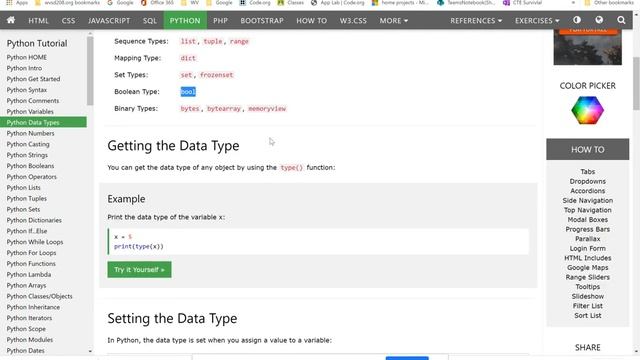640x360 pixels.
Task: Switch to the HTML tutorial tab
Action: [x=38, y=20]
